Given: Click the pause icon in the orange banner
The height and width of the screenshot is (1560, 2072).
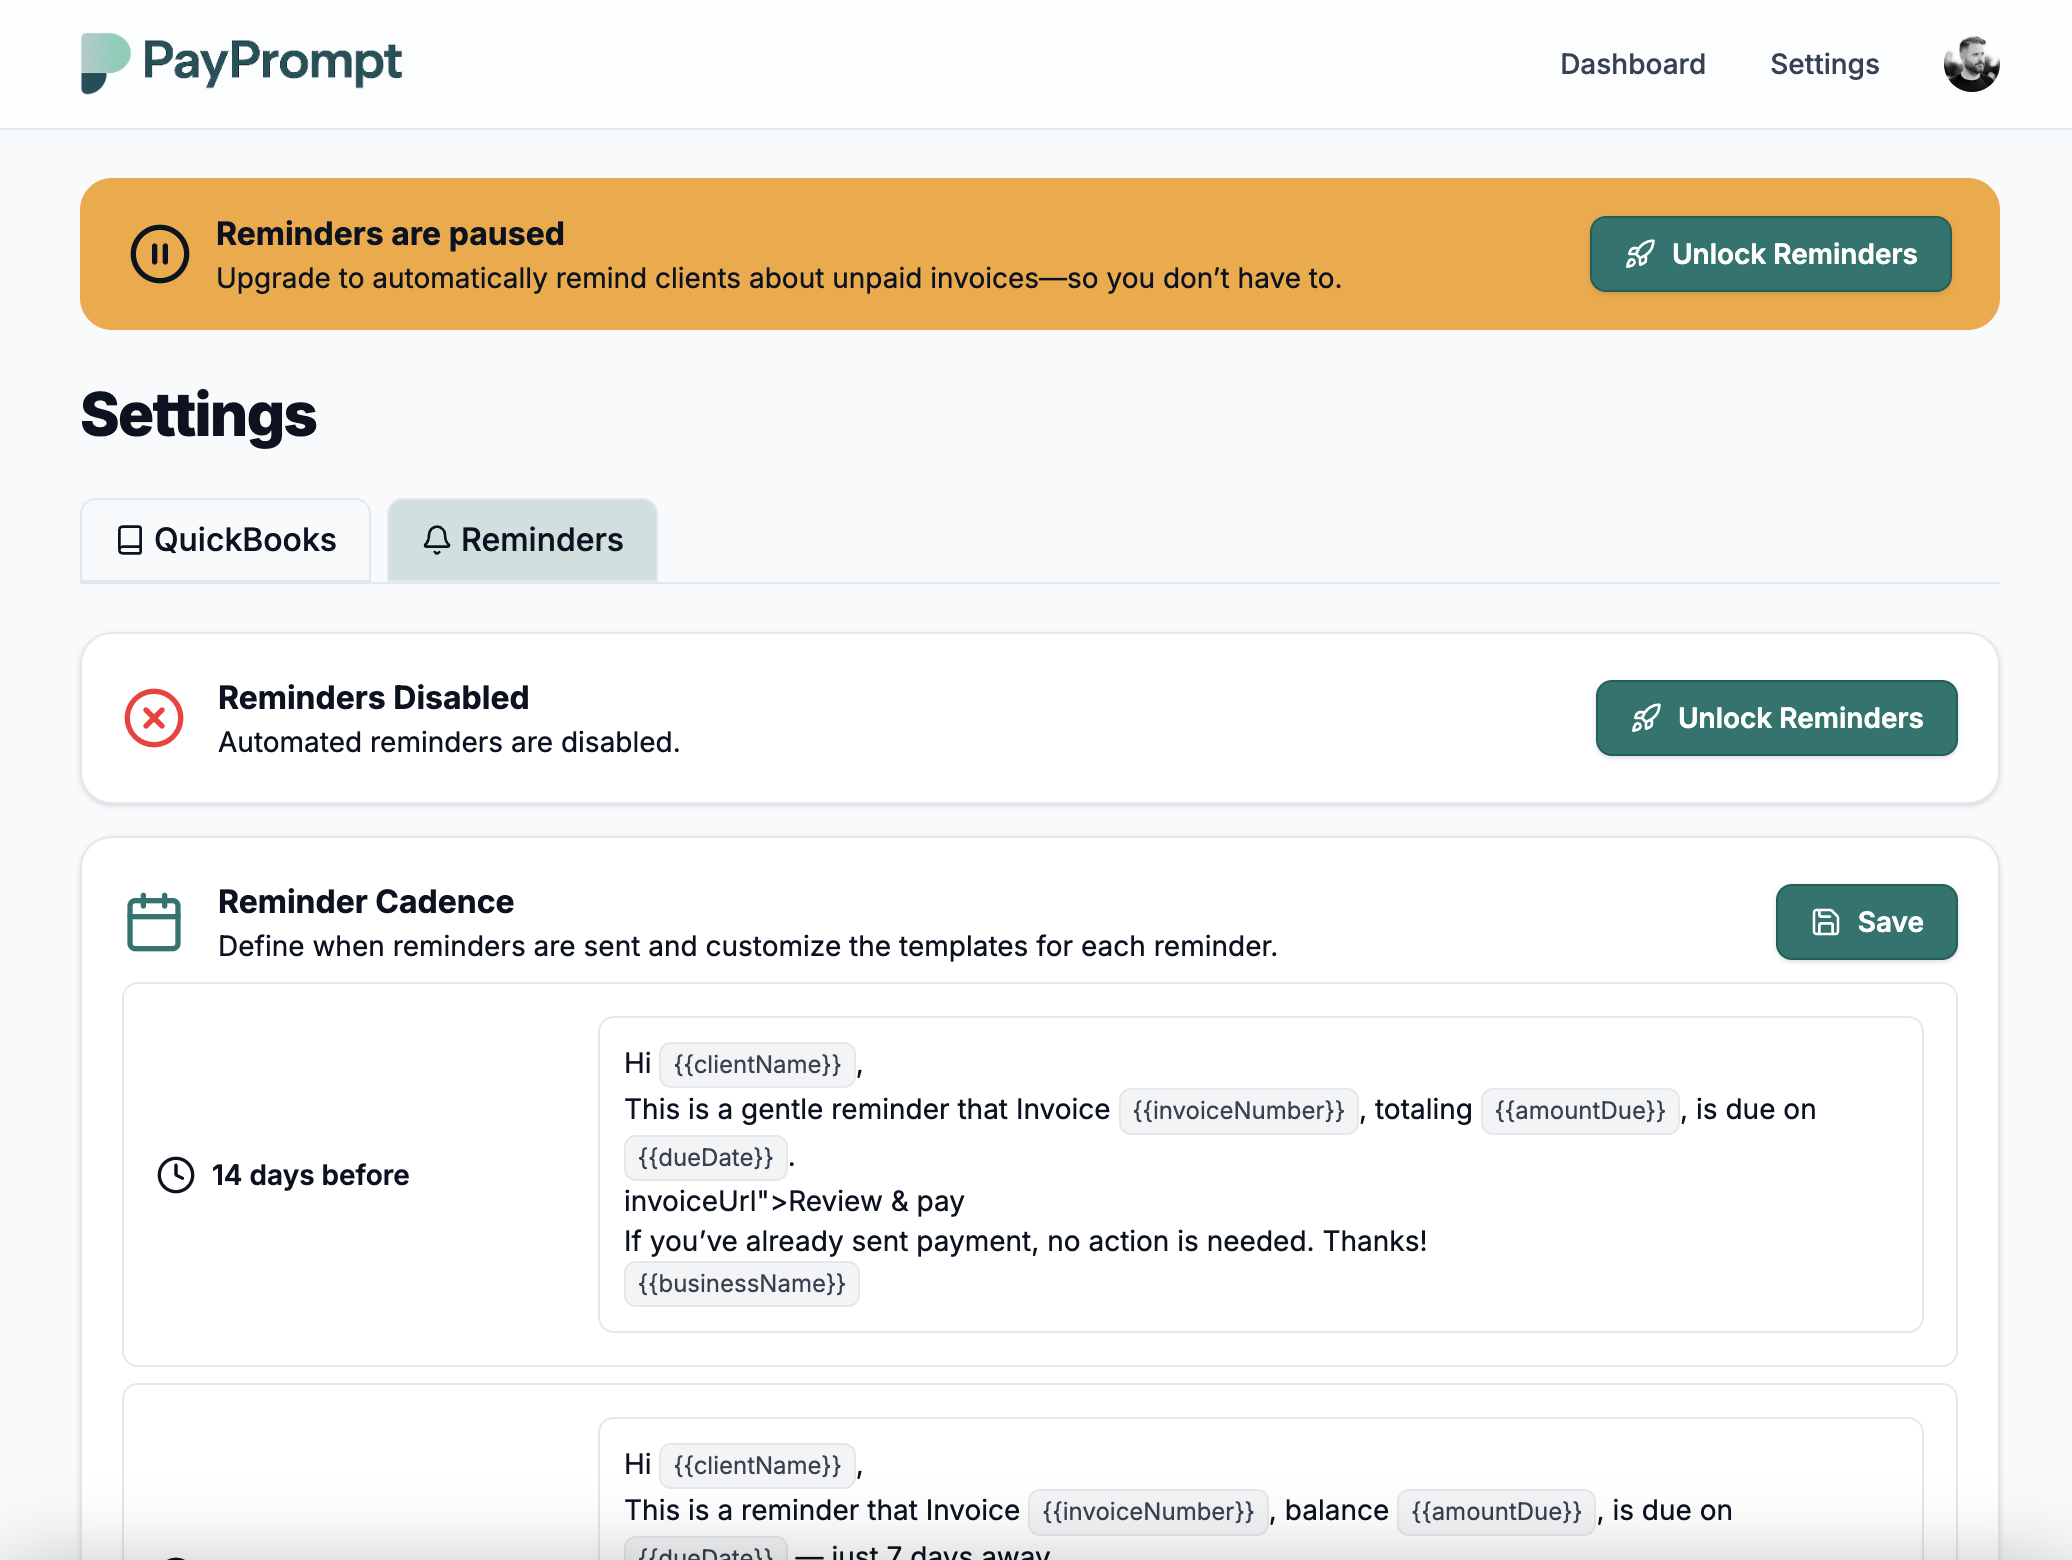Looking at the screenshot, I should click(160, 254).
